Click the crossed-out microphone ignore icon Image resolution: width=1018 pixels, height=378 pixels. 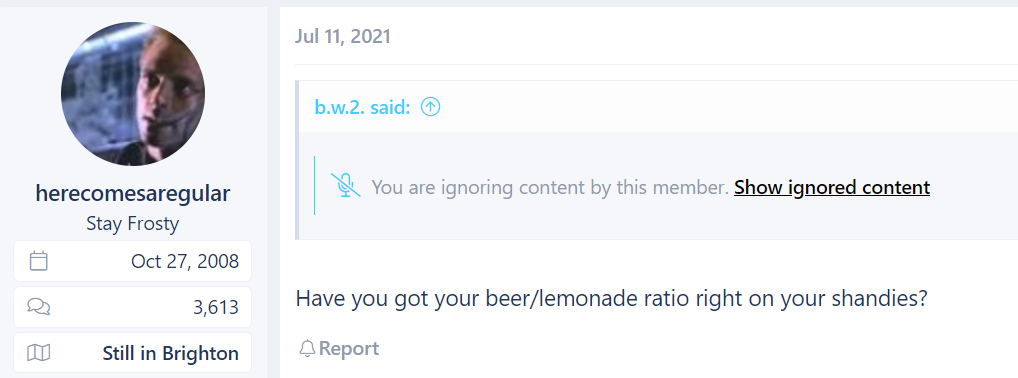(x=345, y=186)
